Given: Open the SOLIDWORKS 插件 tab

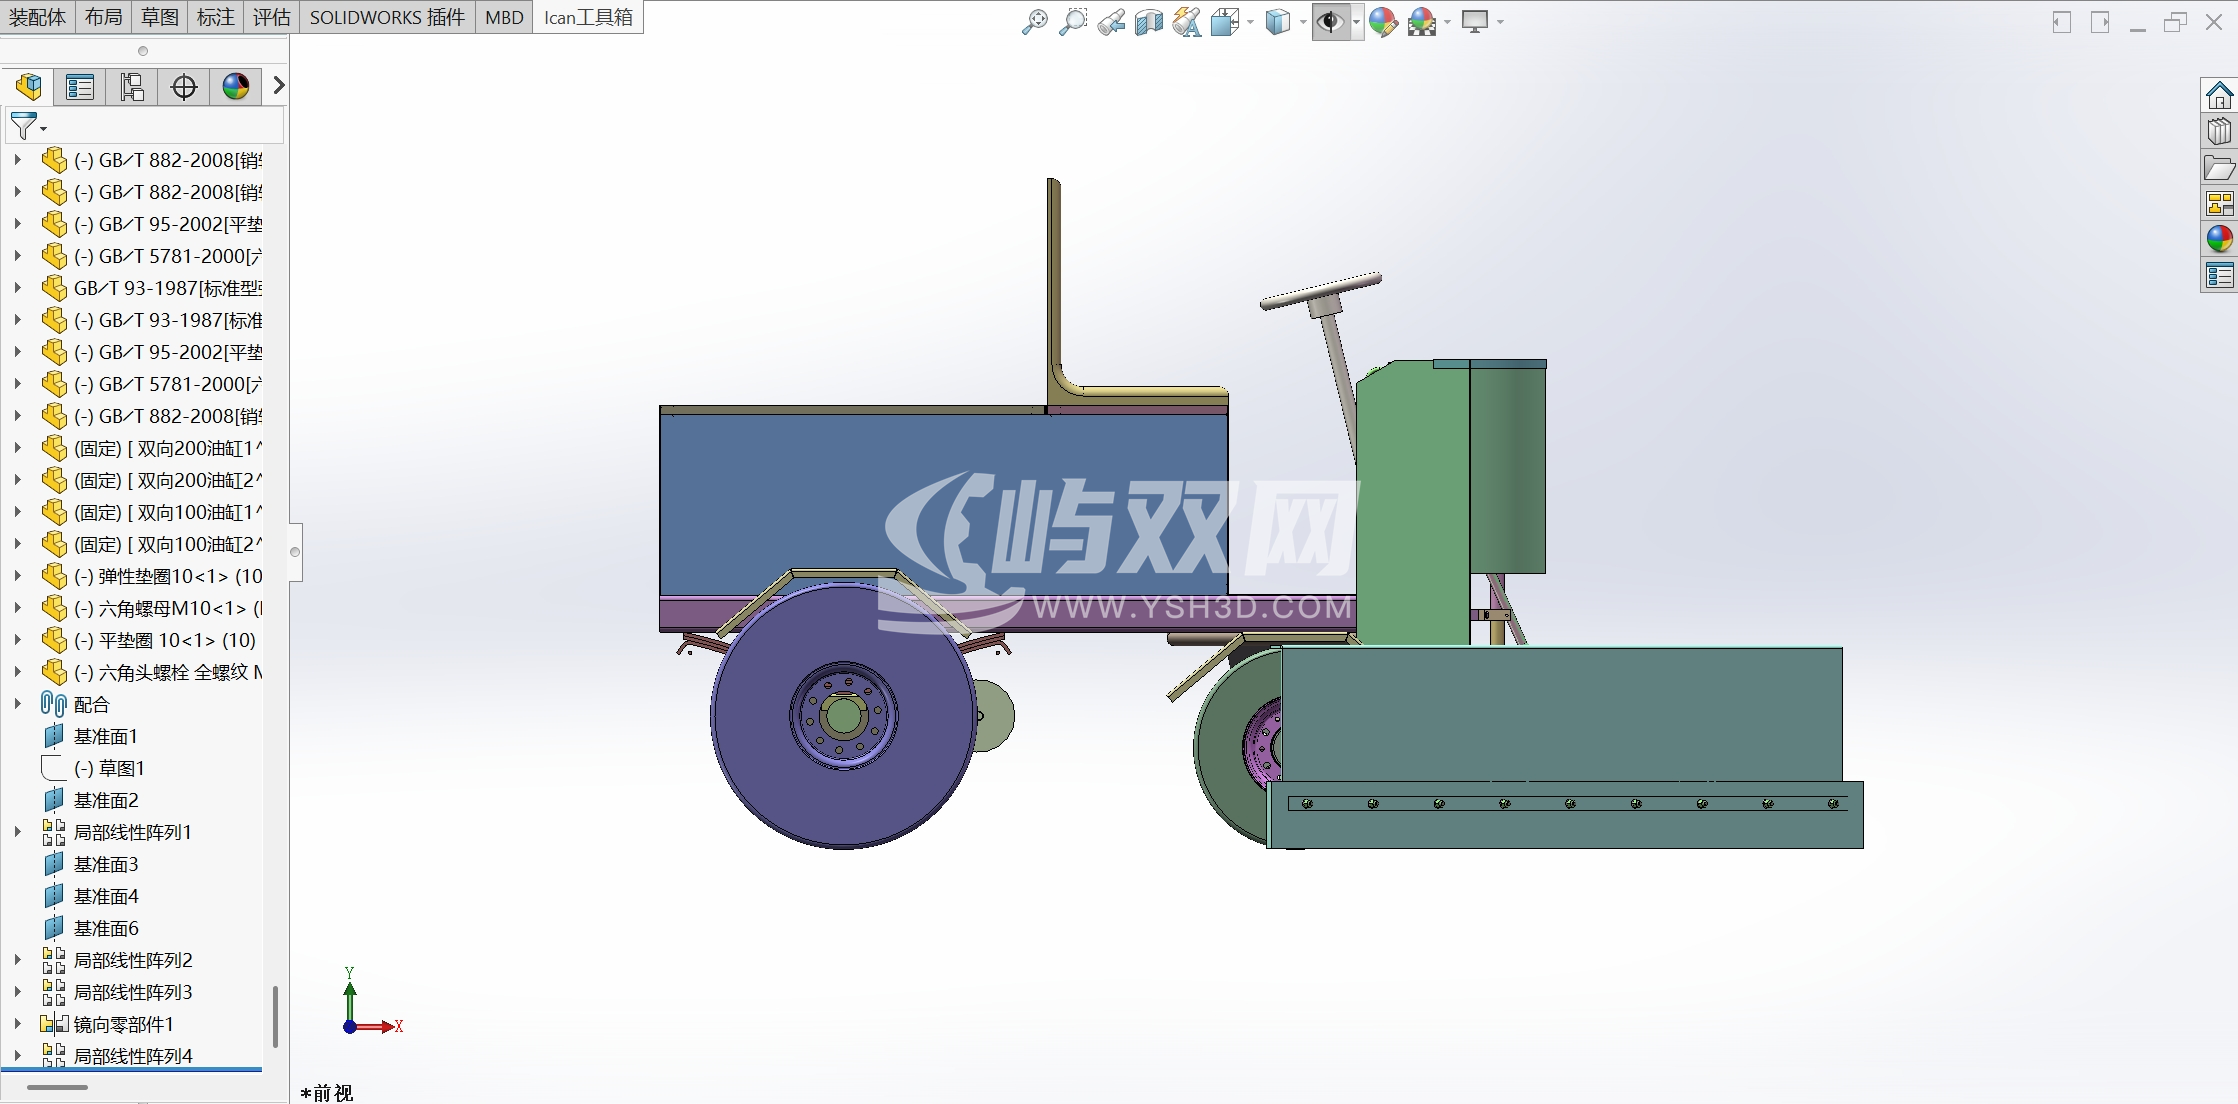Looking at the screenshot, I should [387, 17].
